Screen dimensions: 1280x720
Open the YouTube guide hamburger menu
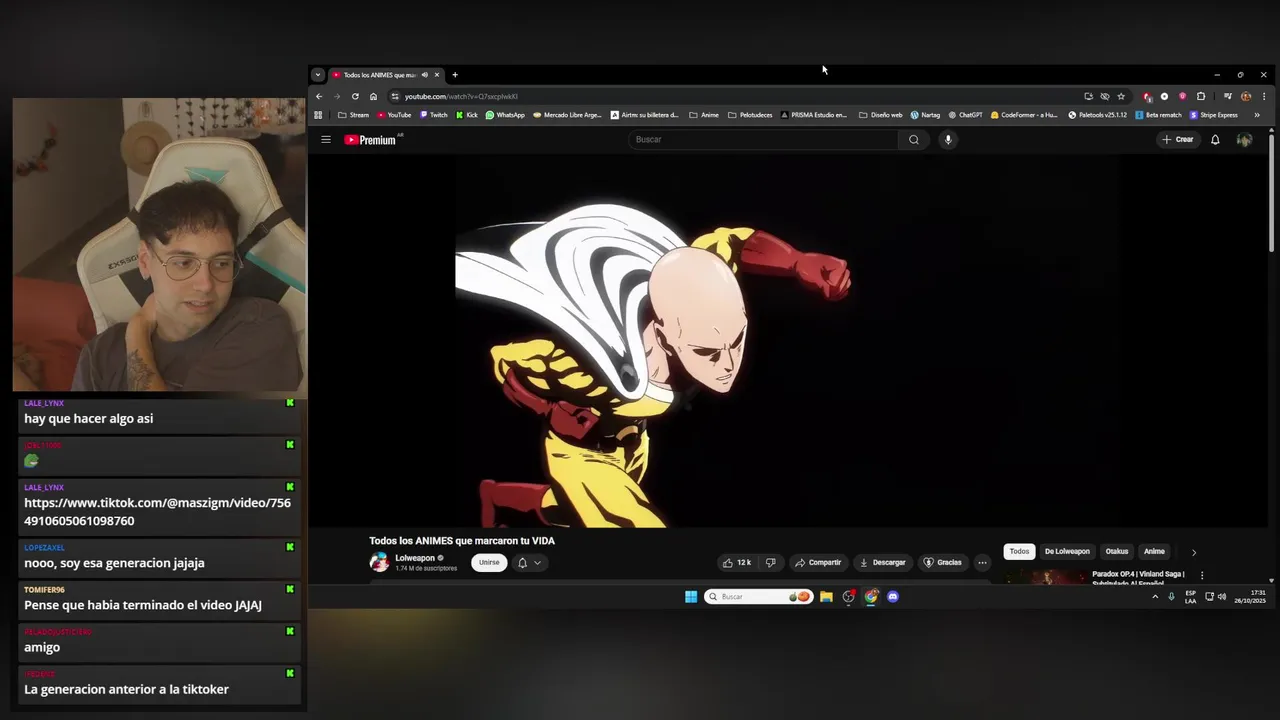tap(326, 140)
